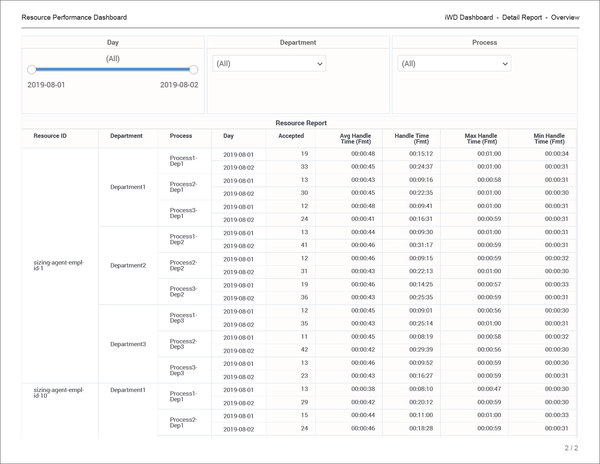Click the Process1-Dep2 cell

[184, 239]
